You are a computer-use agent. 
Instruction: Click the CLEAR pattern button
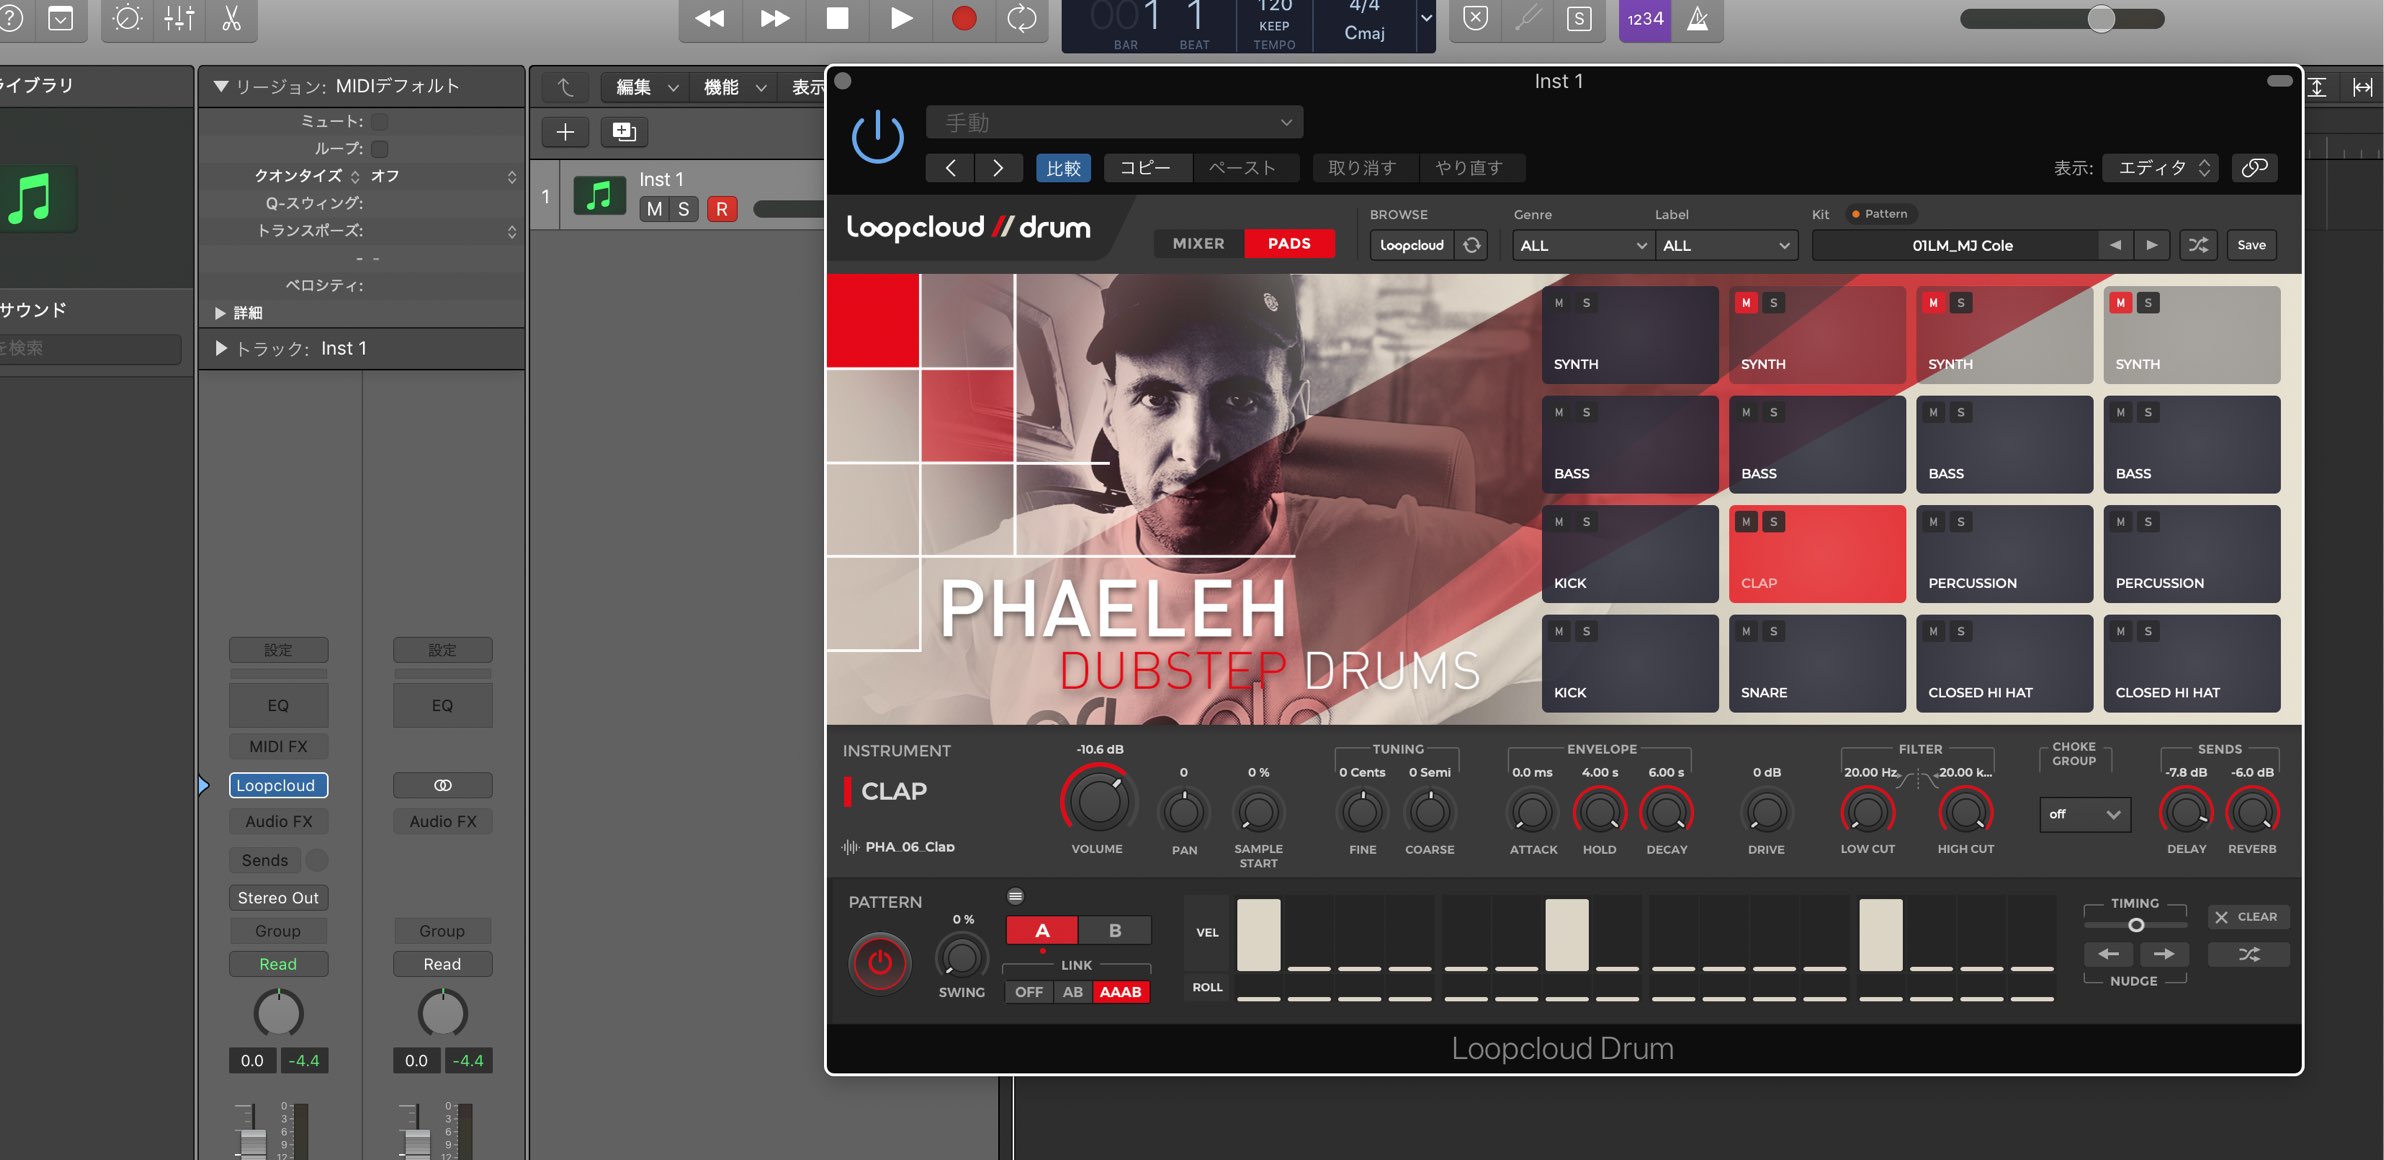tap(2248, 917)
